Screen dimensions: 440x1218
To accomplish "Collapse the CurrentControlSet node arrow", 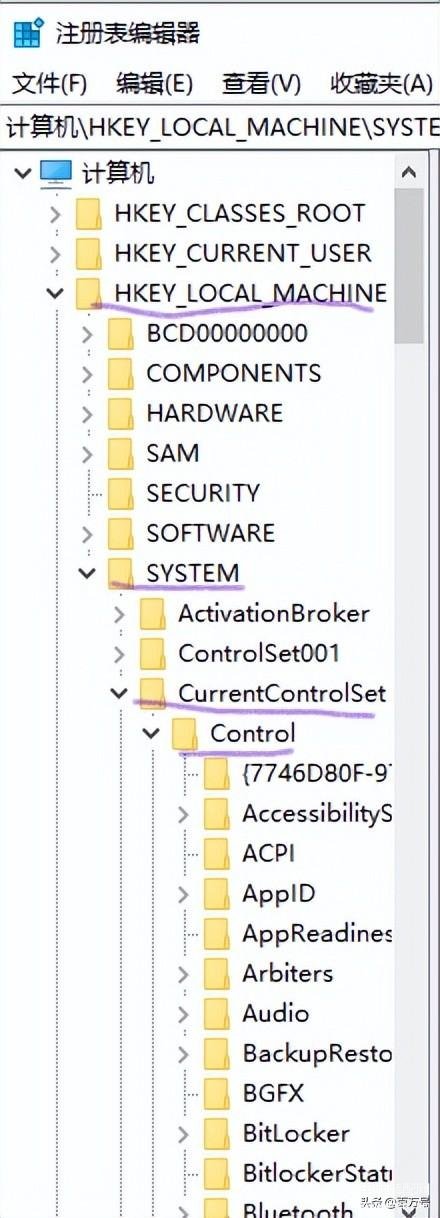I will [x=119, y=693].
